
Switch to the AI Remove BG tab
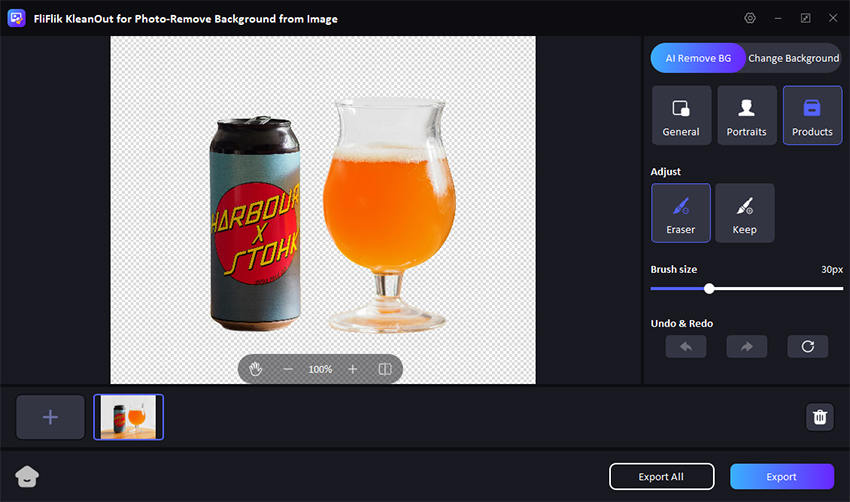point(698,58)
